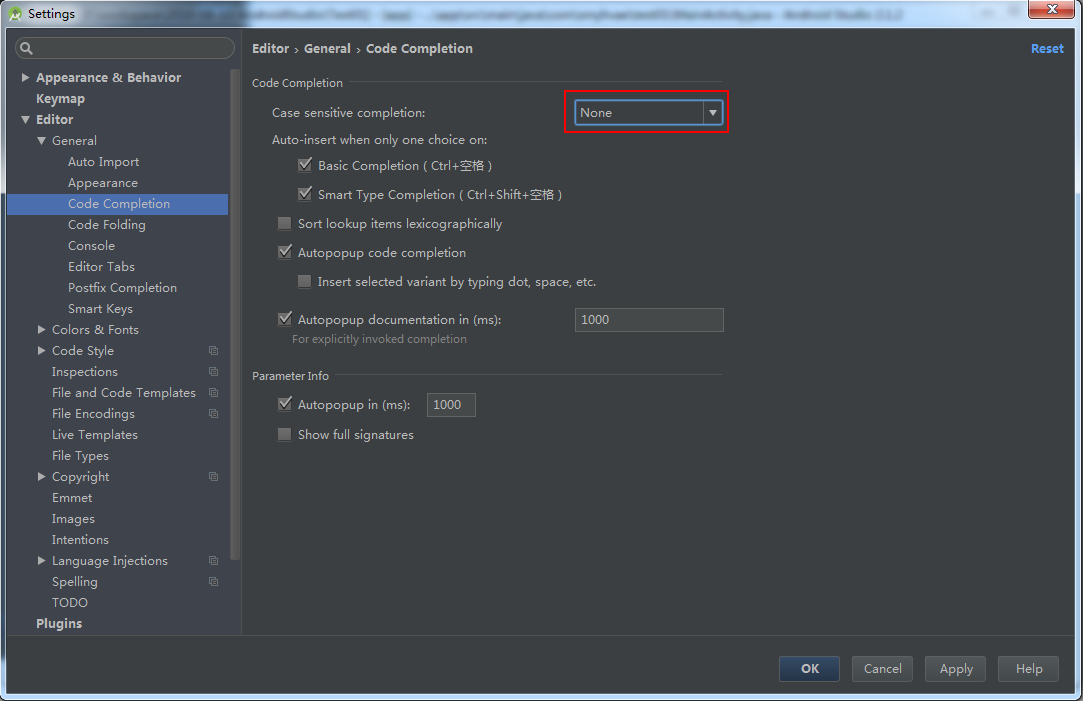Click Parameter Info autopopup delay field
The image size is (1083, 701).
click(x=451, y=405)
